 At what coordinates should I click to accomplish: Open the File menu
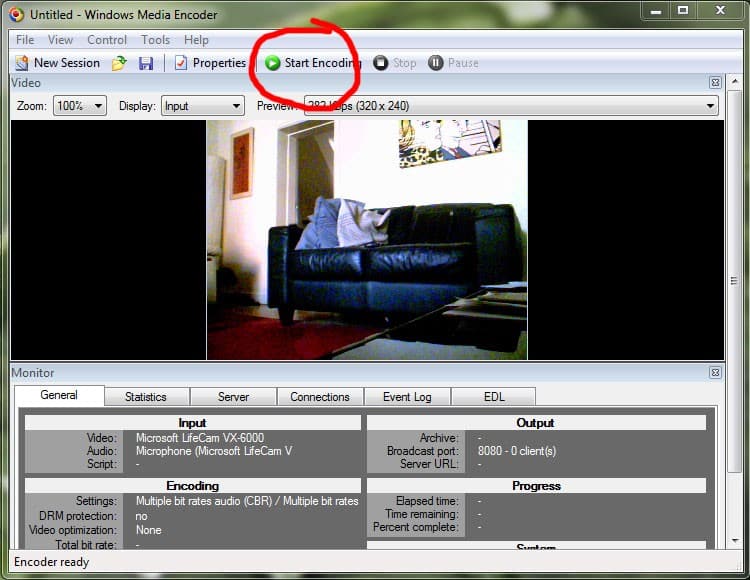[25, 40]
